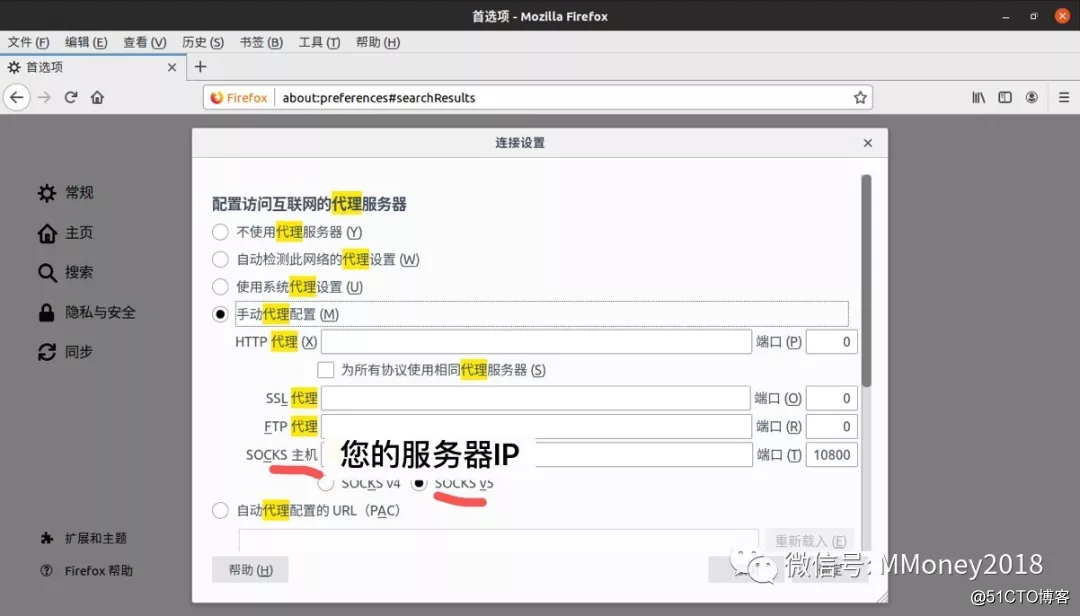1080x616 pixels.
Task: Click the forward navigation arrow
Action: point(44,97)
